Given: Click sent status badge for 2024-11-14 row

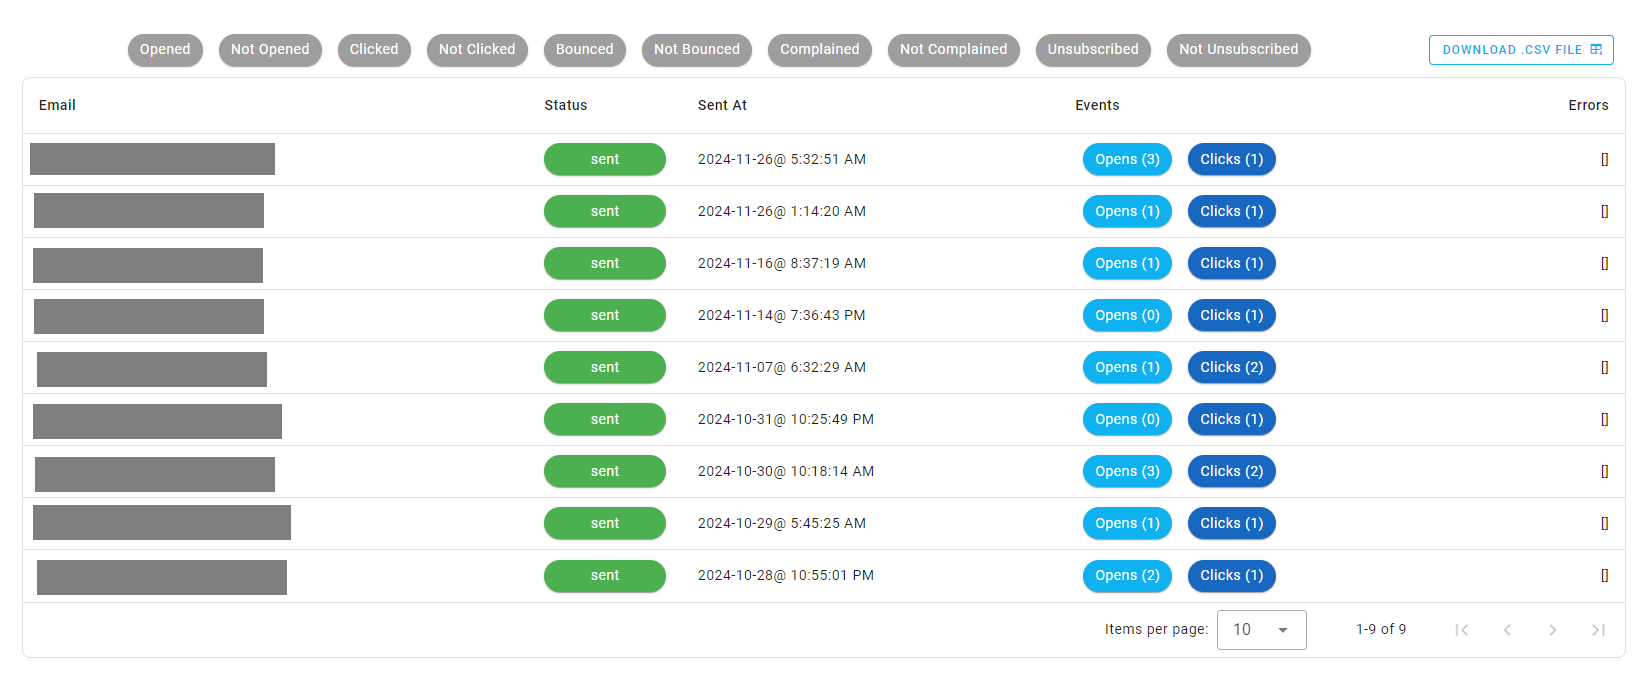Looking at the screenshot, I should click(x=605, y=315).
